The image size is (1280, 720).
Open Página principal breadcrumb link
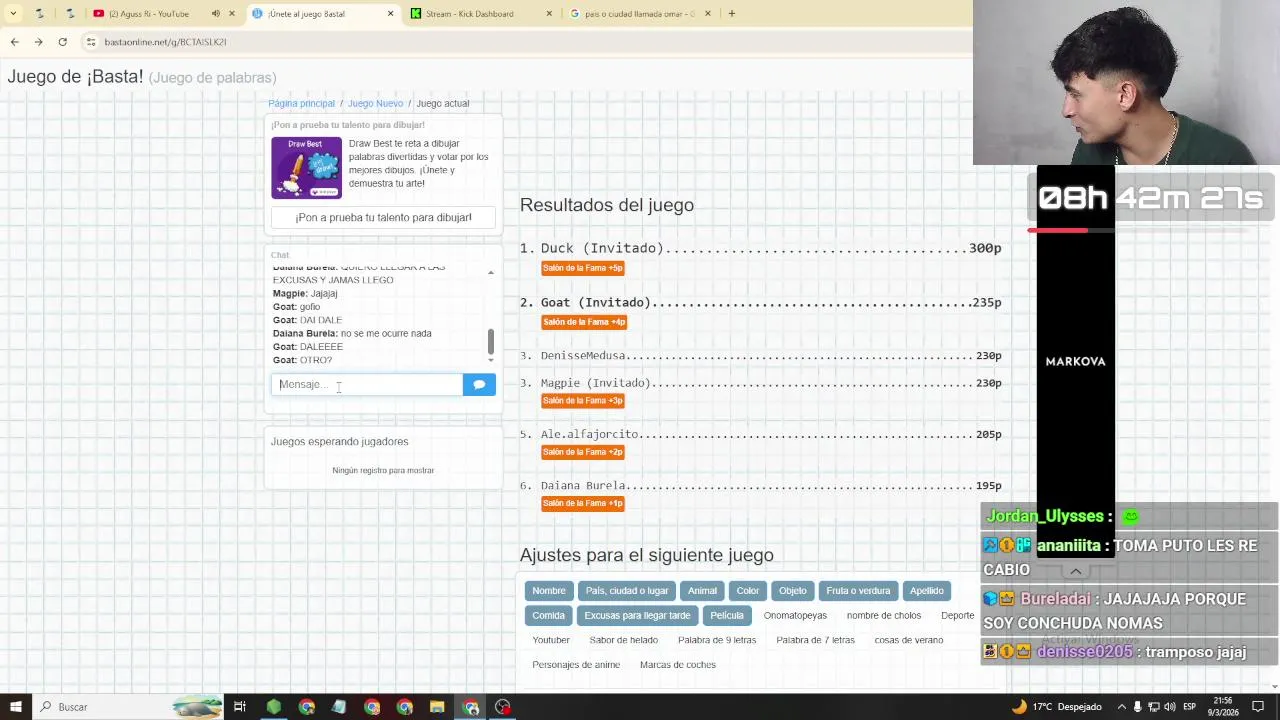[x=301, y=104]
